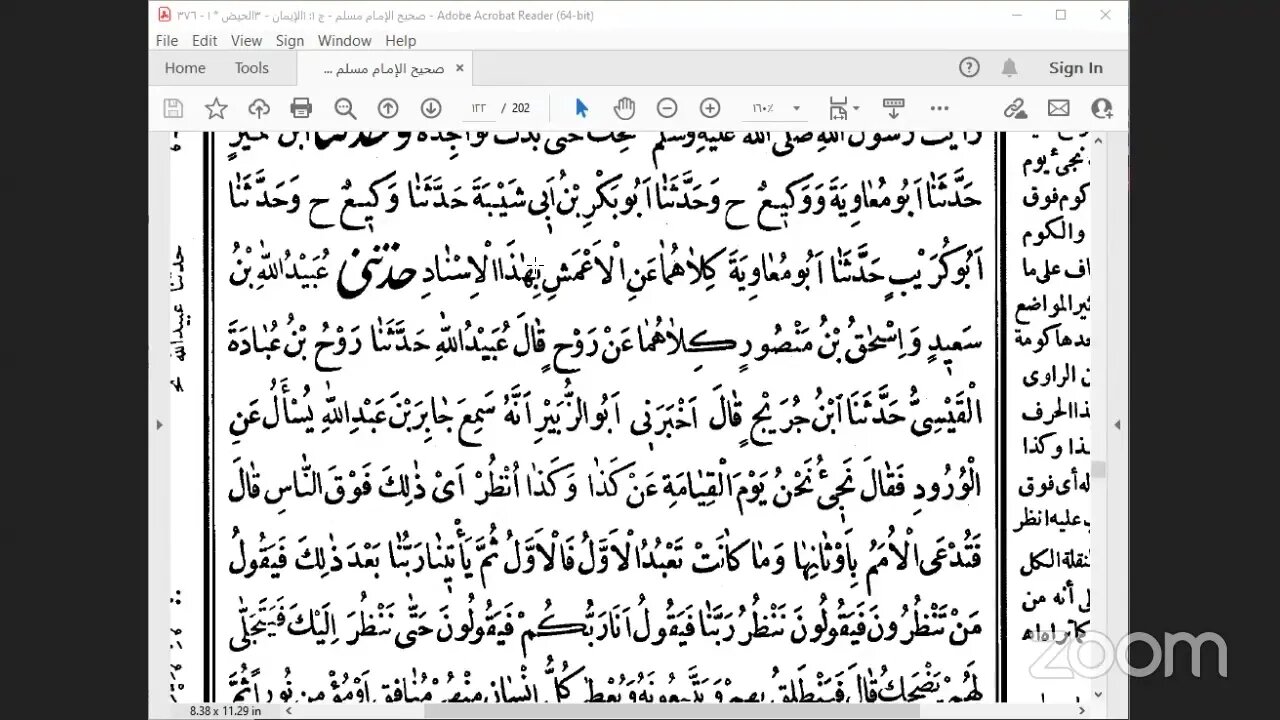The height and width of the screenshot is (720, 1280).
Task: Open the zoom percentage dropdown
Action: [797, 109]
